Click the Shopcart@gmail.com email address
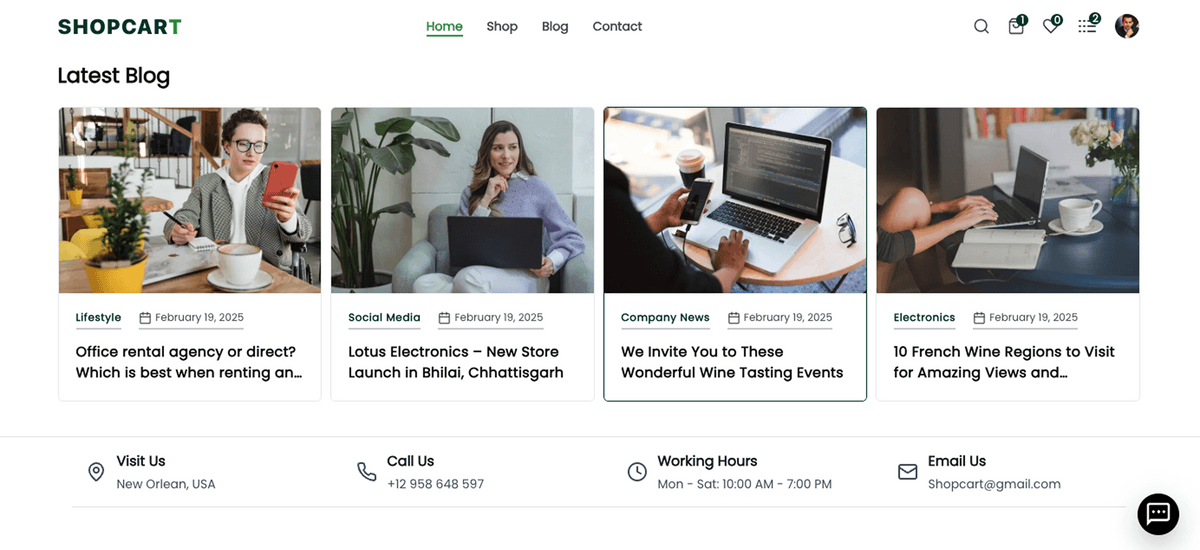Image resolution: width=1200 pixels, height=550 pixels. tap(994, 484)
